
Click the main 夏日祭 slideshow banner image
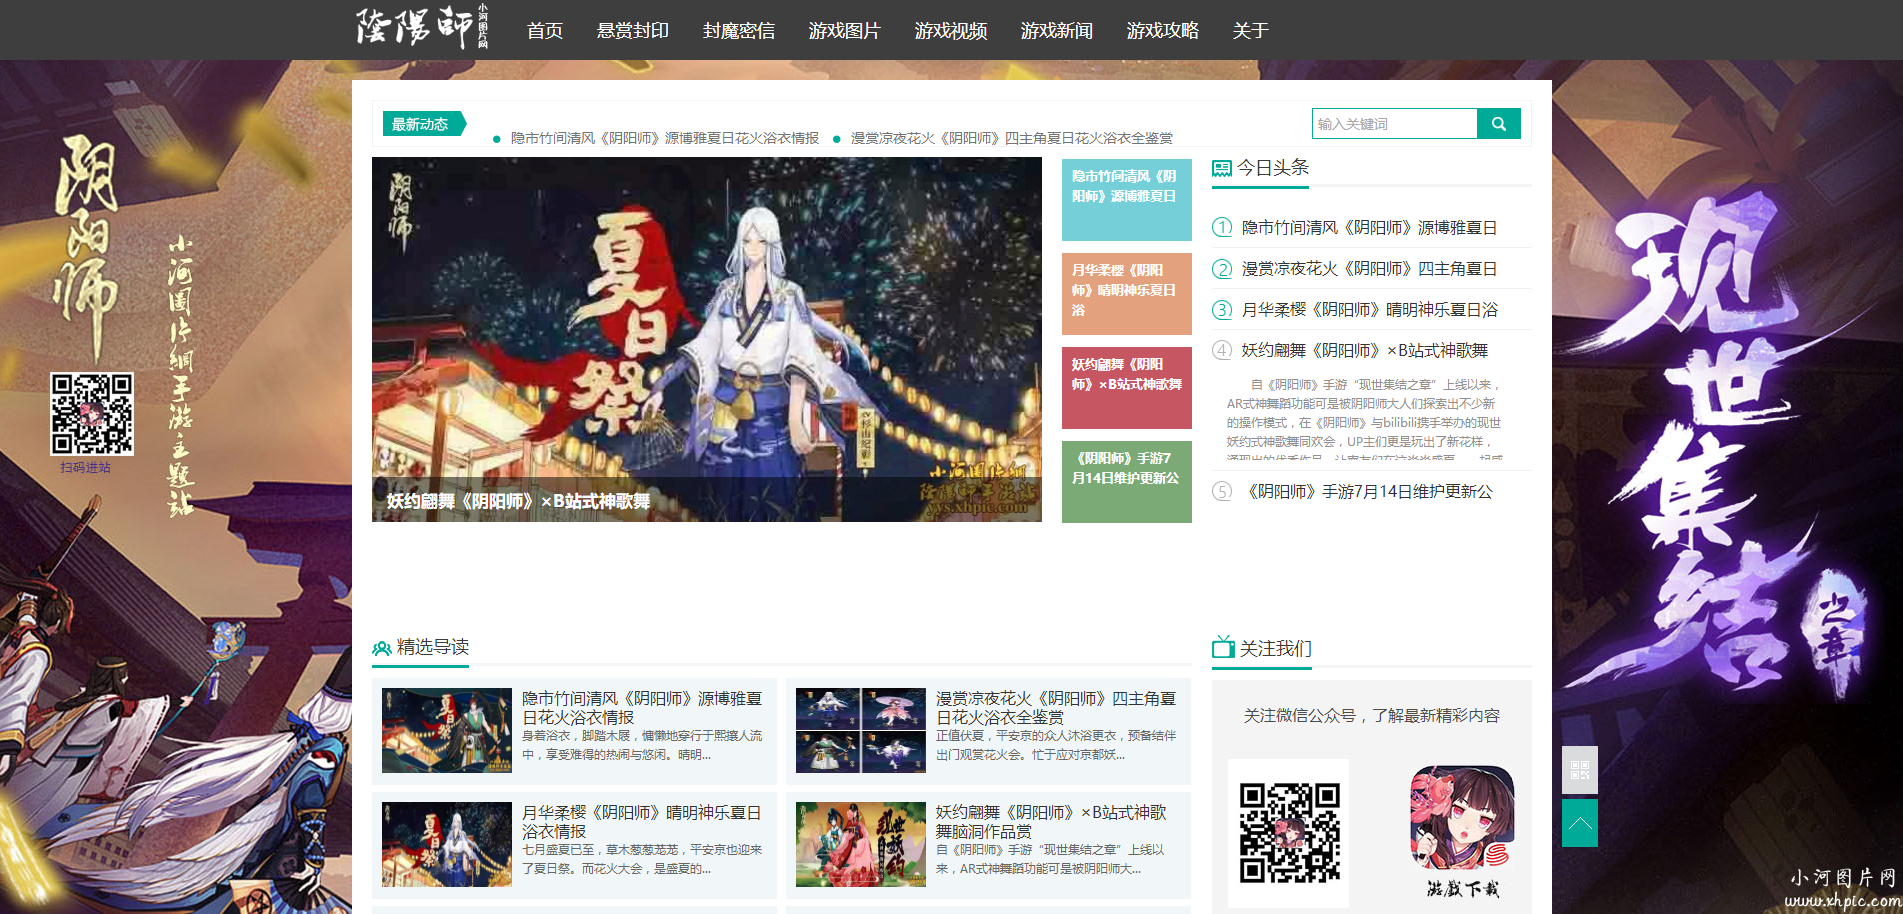coord(707,339)
